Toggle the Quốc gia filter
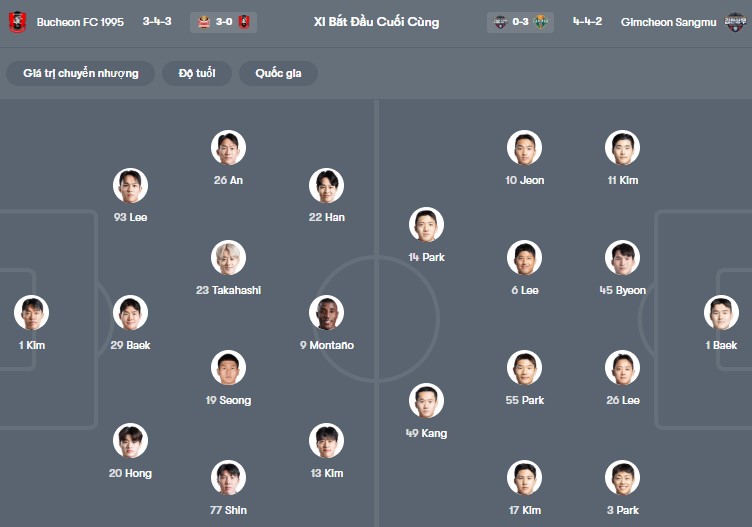The image size is (752, 527). pos(278,73)
